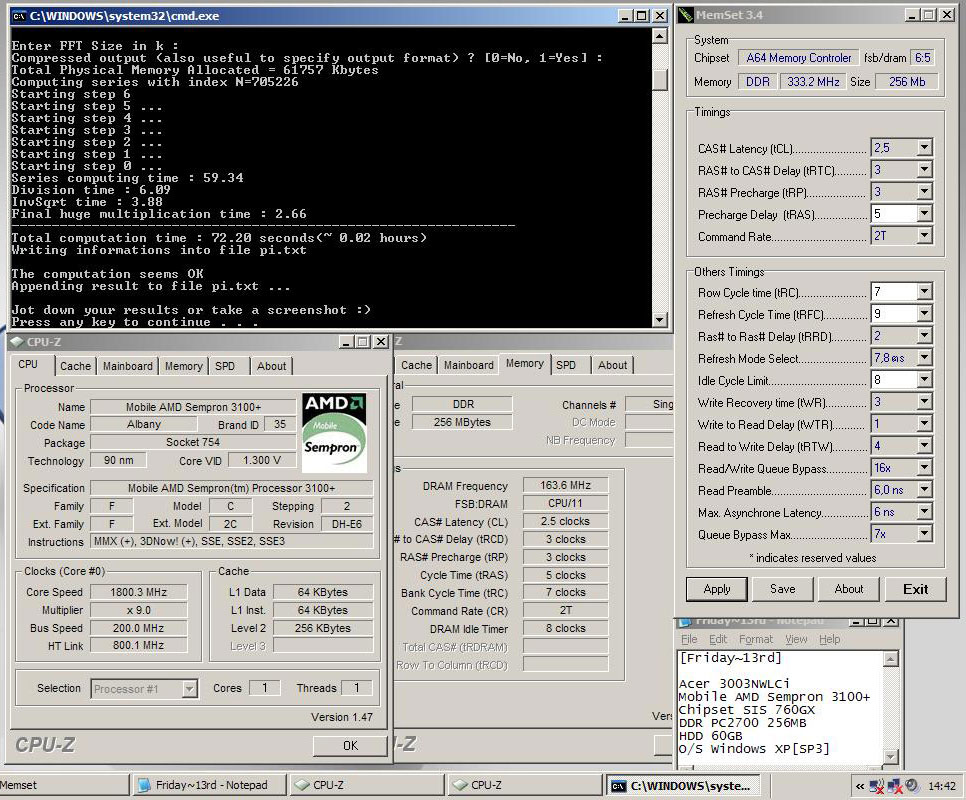
Task: Open the Format menu in Notepad
Action: 756,639
